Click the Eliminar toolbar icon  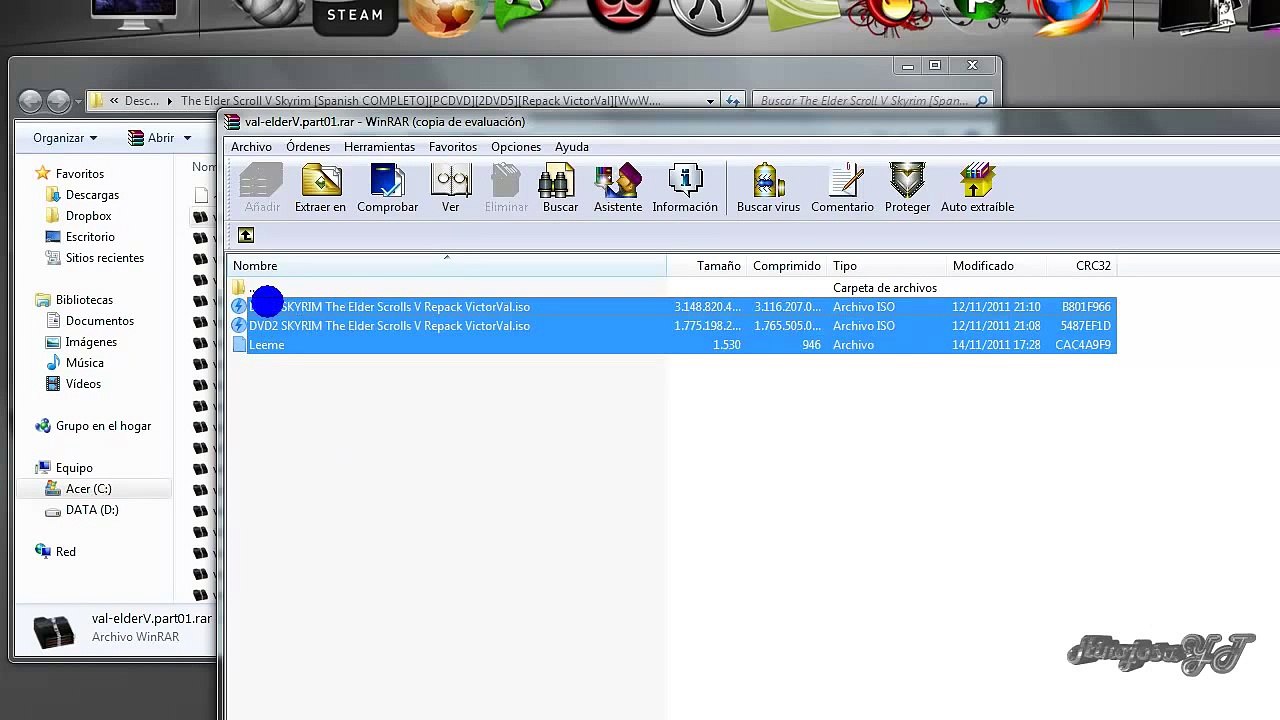click(x=506, y=188)
